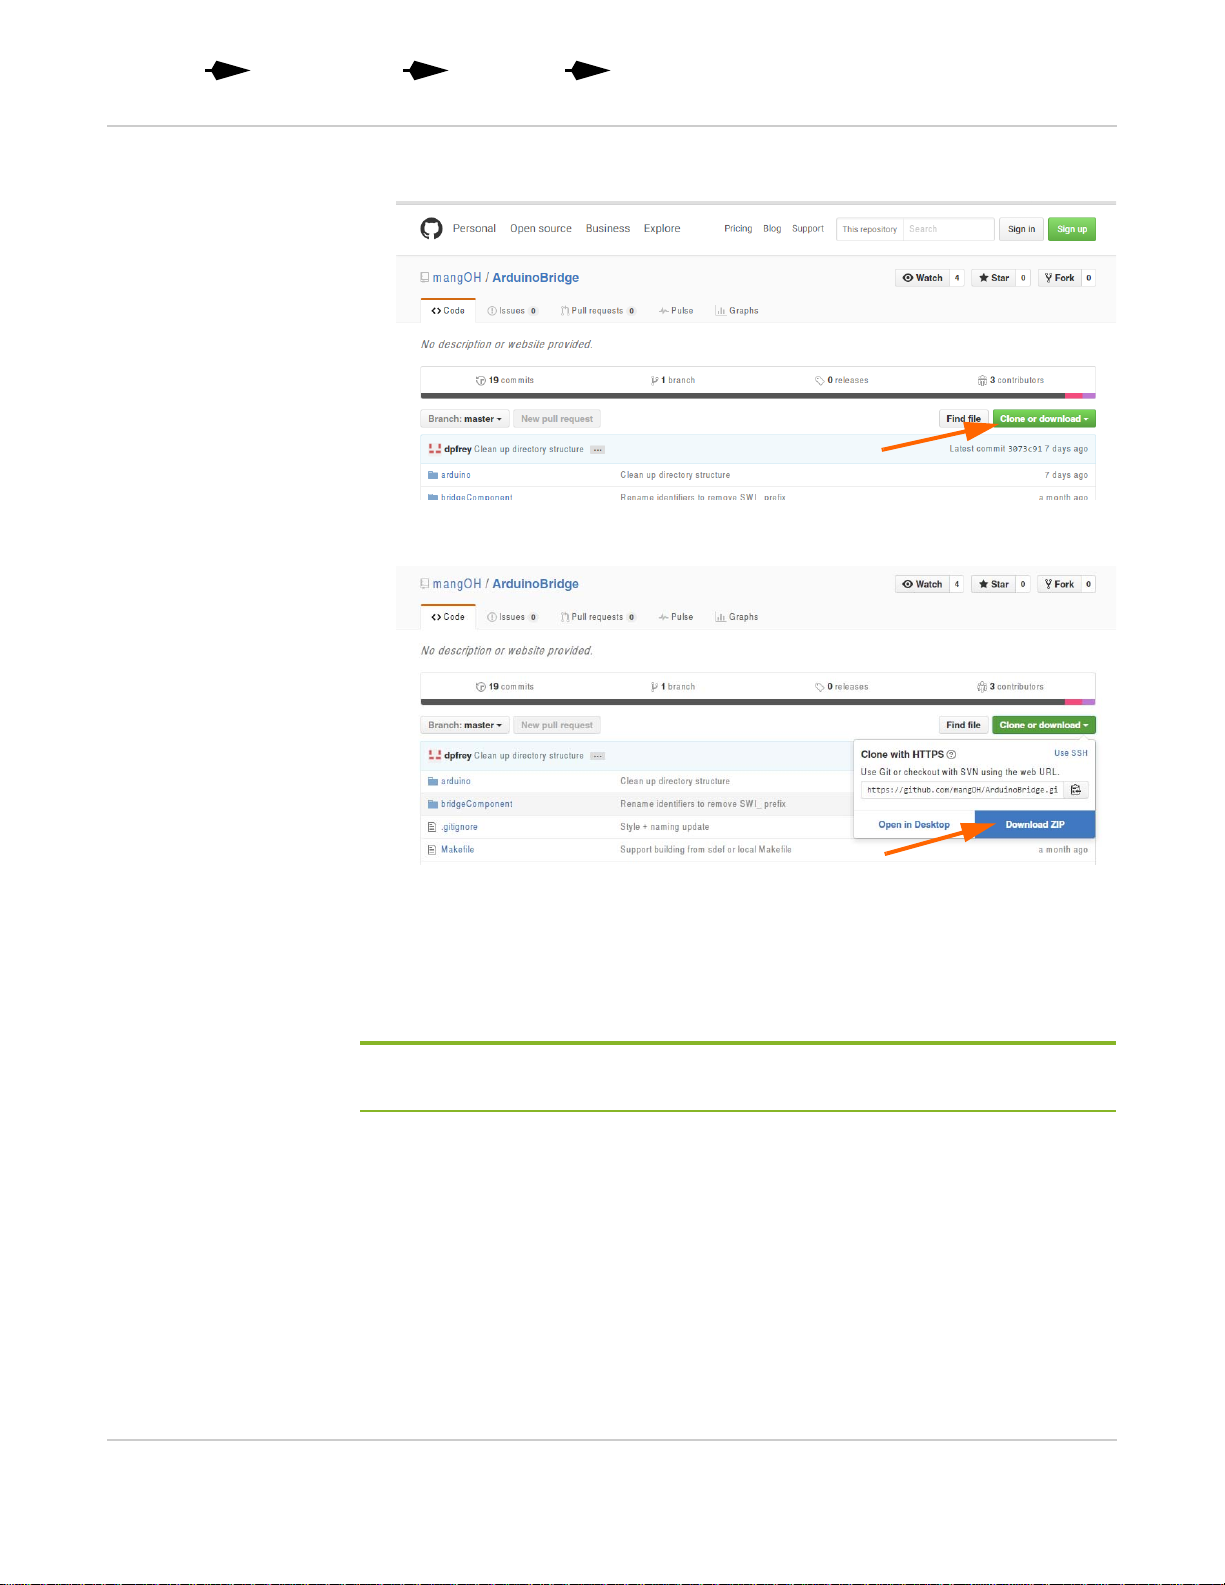1225x1585 pixels.
Task: Focus the repository Search field
Action: click(x=948, y=229)
